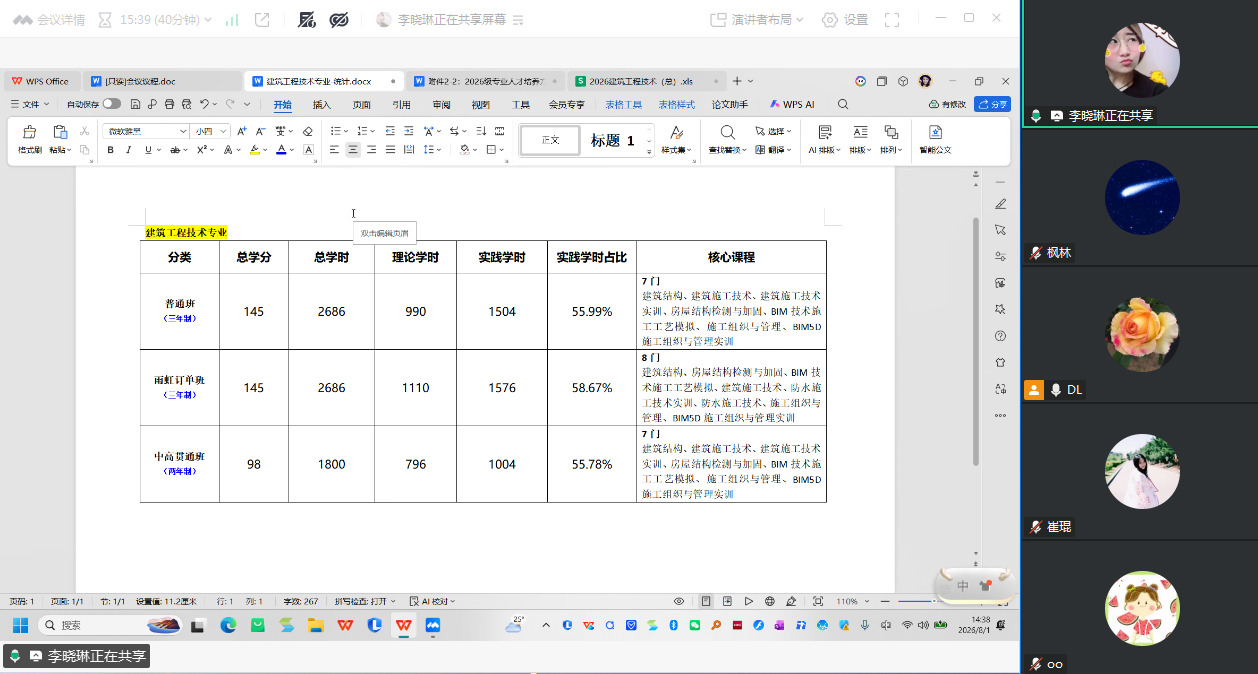Click the vertical document scrollbar
The image size is (1258, 674).
976,340
